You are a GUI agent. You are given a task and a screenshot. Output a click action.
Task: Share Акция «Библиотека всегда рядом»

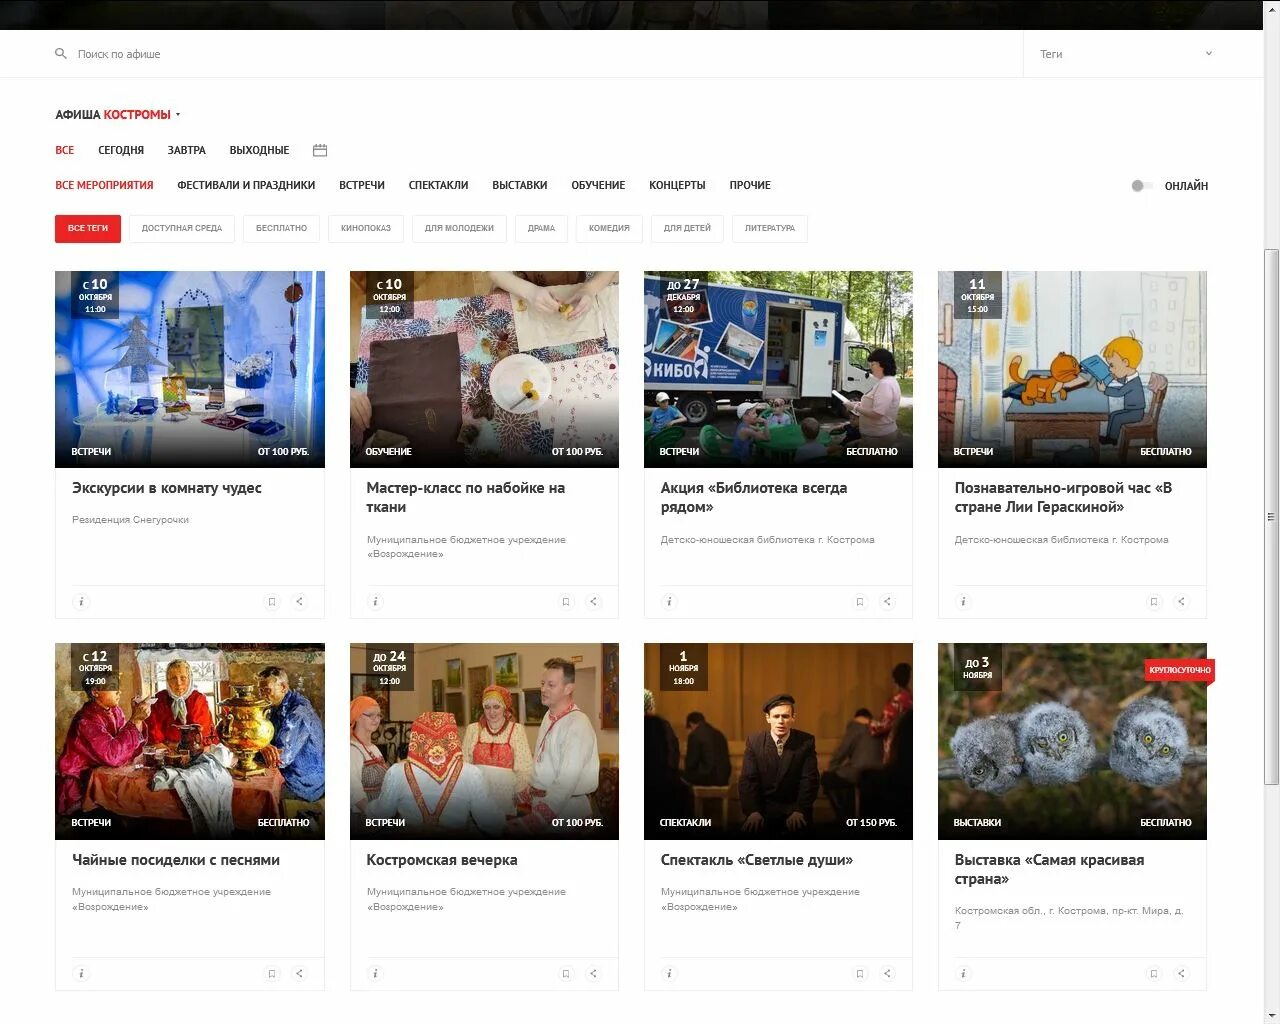(887, 602)
